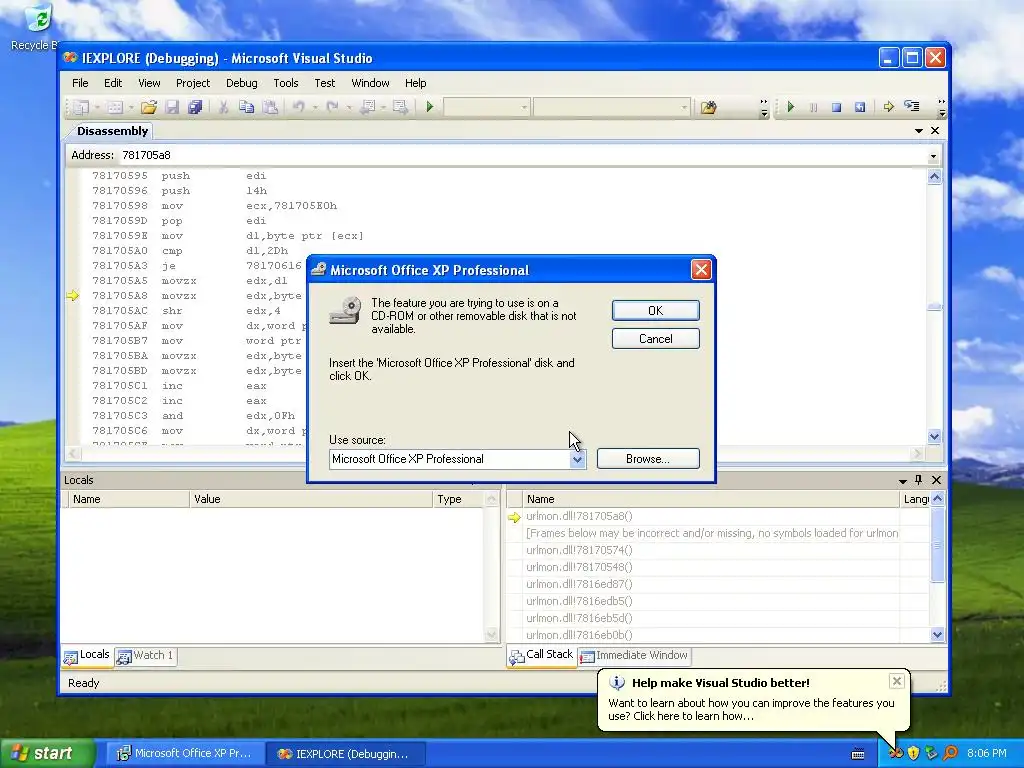Open the Test menu
Viewport: 1024px width, 768px height.
coord(325,83)
